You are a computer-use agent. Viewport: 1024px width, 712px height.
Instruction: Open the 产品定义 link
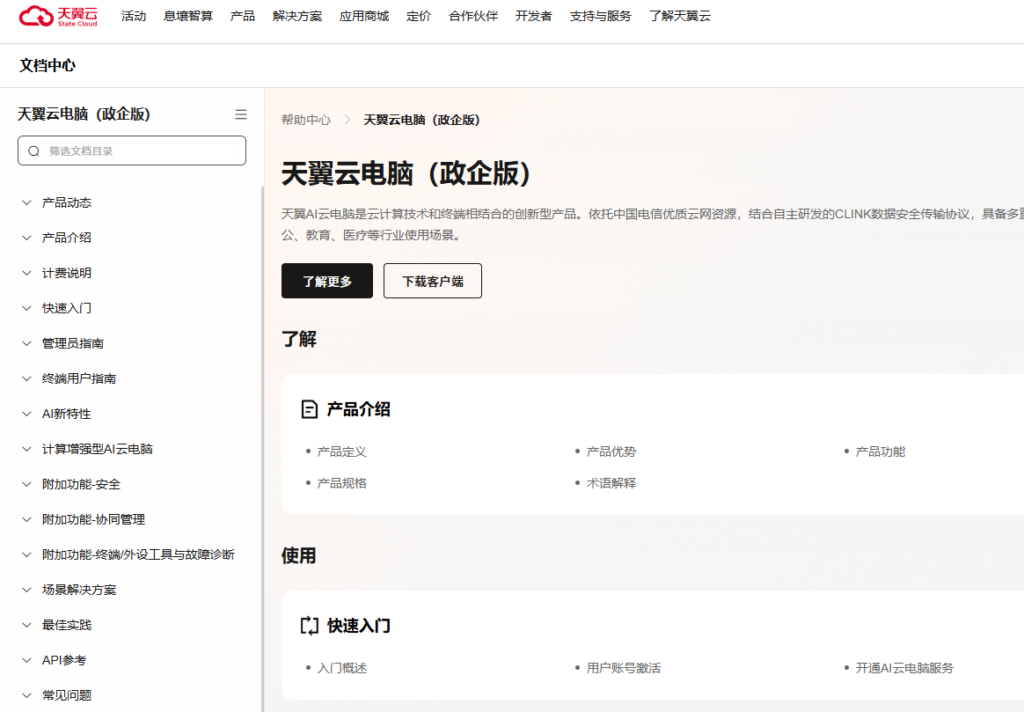coord(342,451)
